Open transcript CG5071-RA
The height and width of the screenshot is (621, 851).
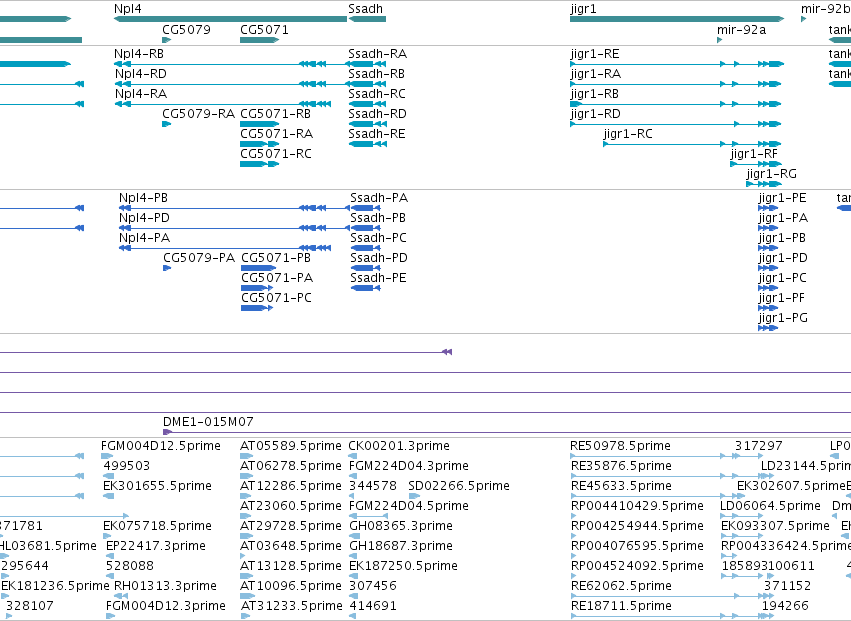point(277,134)
